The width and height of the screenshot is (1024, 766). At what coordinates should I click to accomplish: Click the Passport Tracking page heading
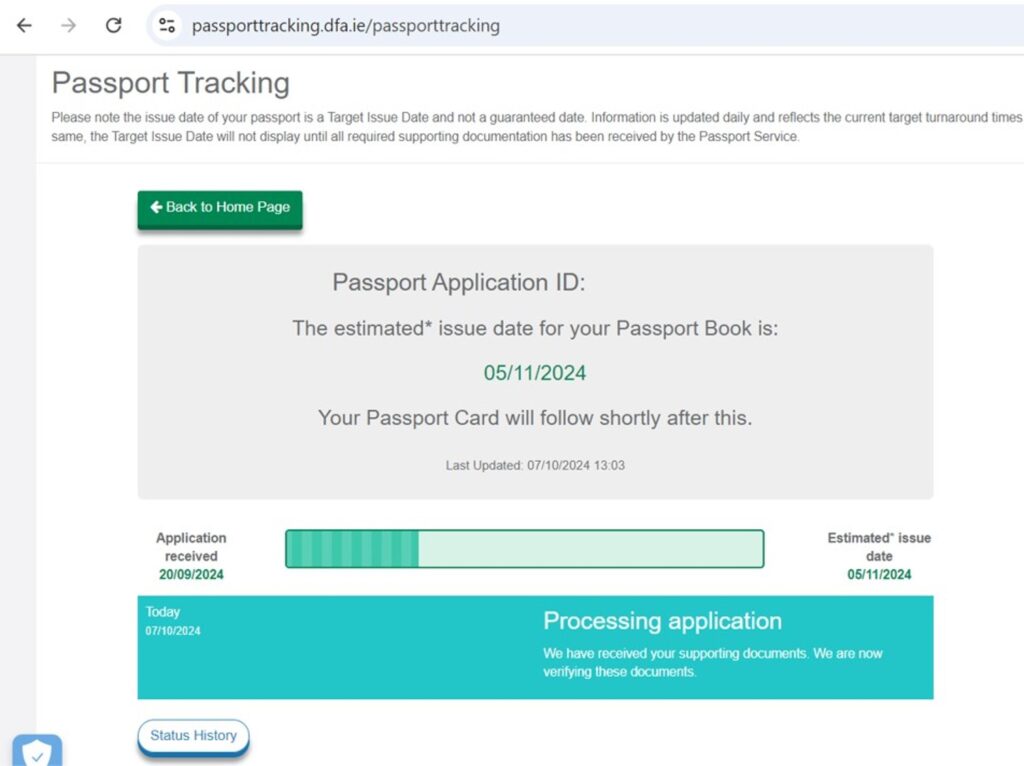170,83
